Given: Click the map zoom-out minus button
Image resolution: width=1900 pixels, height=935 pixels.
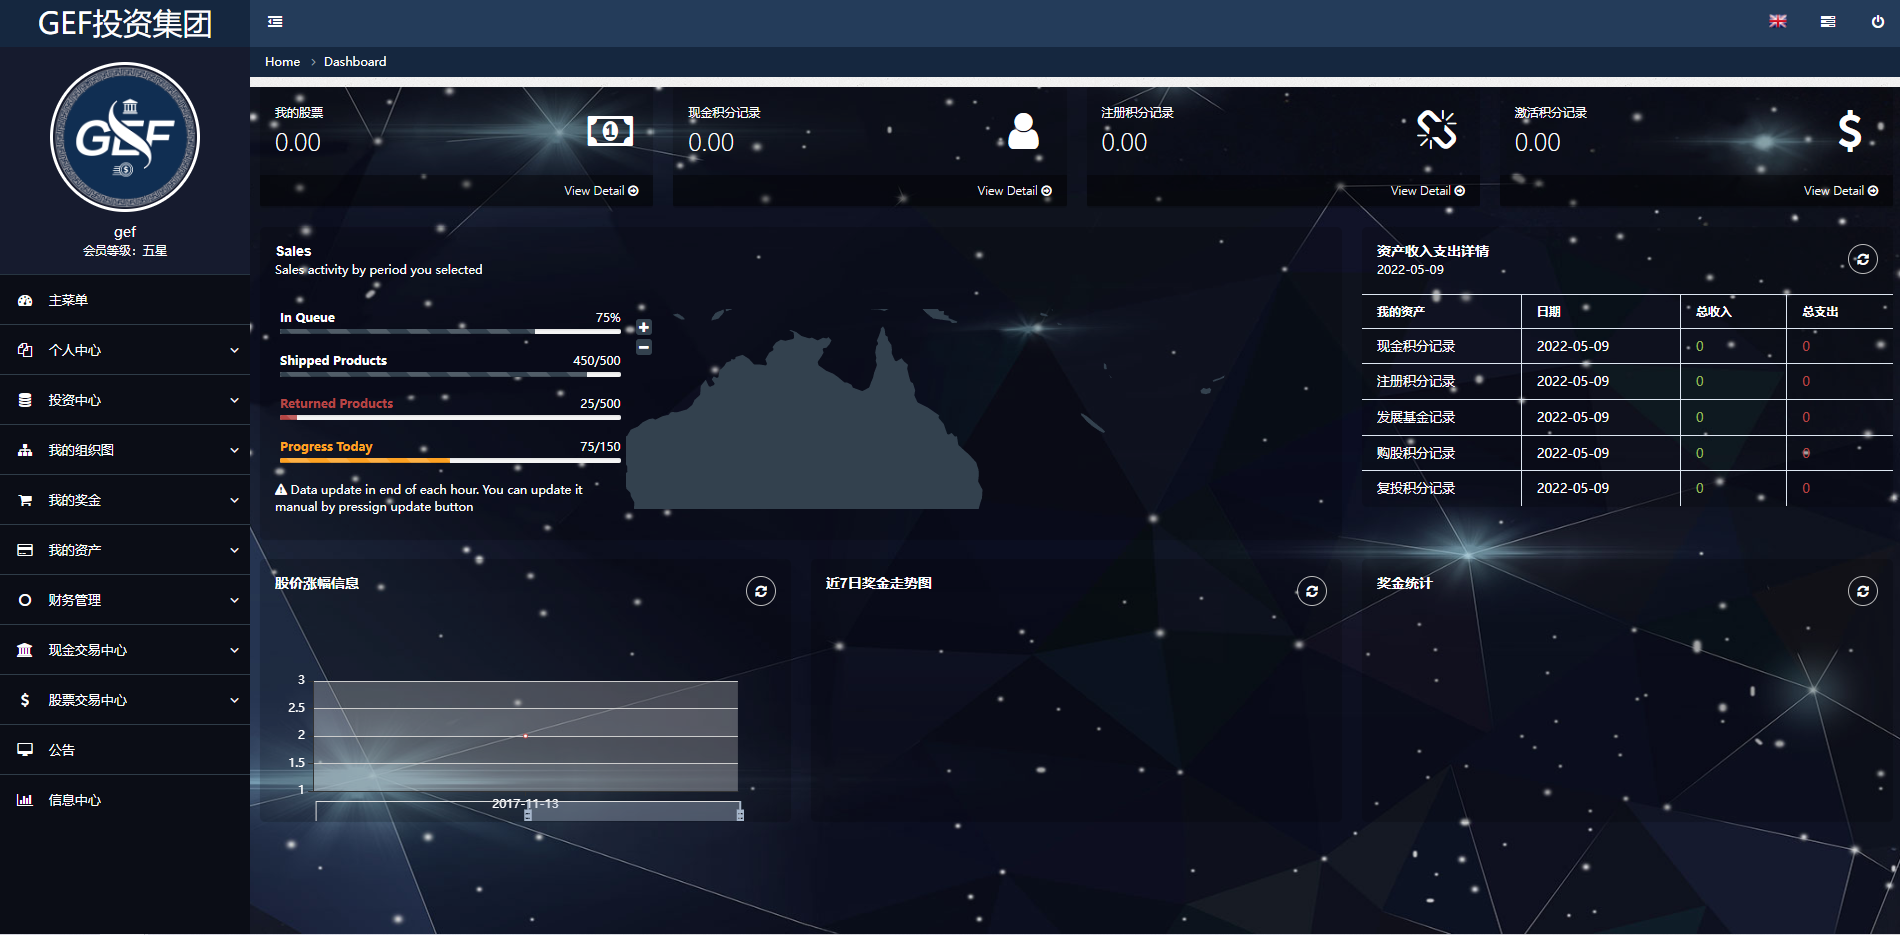Looking at the screenshot, I should click(644, 347).
